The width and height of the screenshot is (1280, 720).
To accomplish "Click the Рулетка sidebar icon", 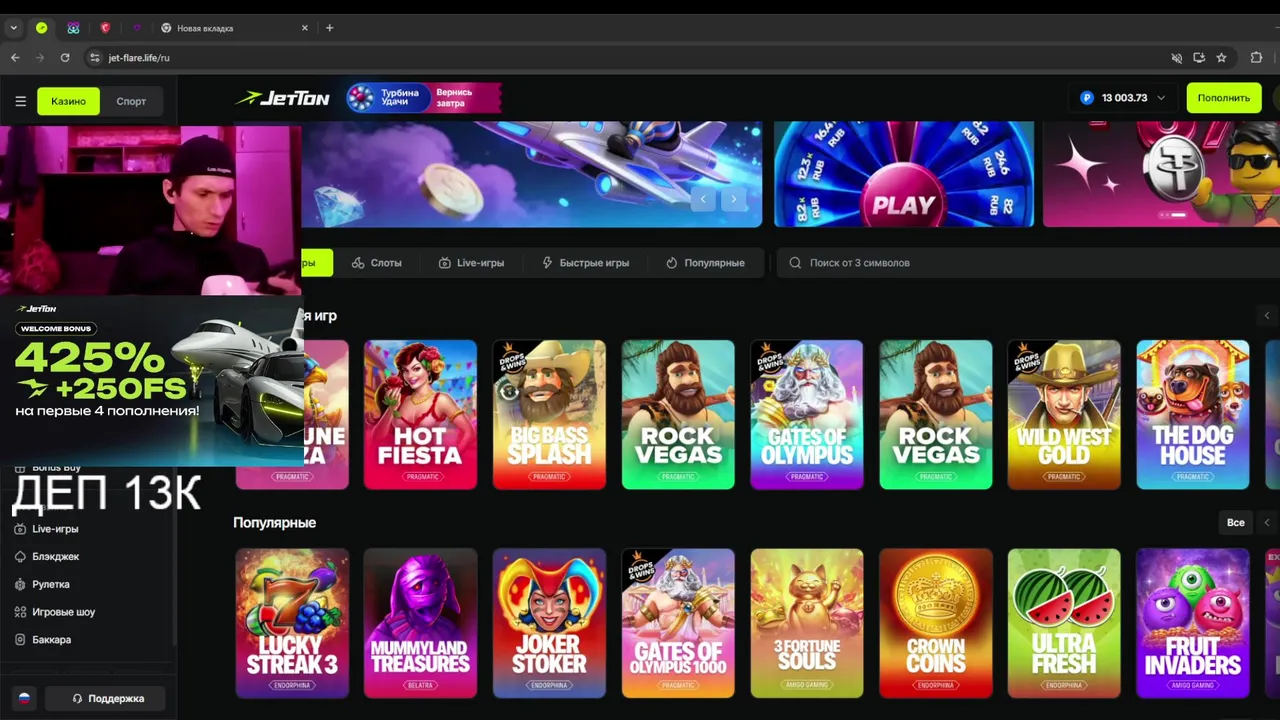I will (x=20, y=584).
